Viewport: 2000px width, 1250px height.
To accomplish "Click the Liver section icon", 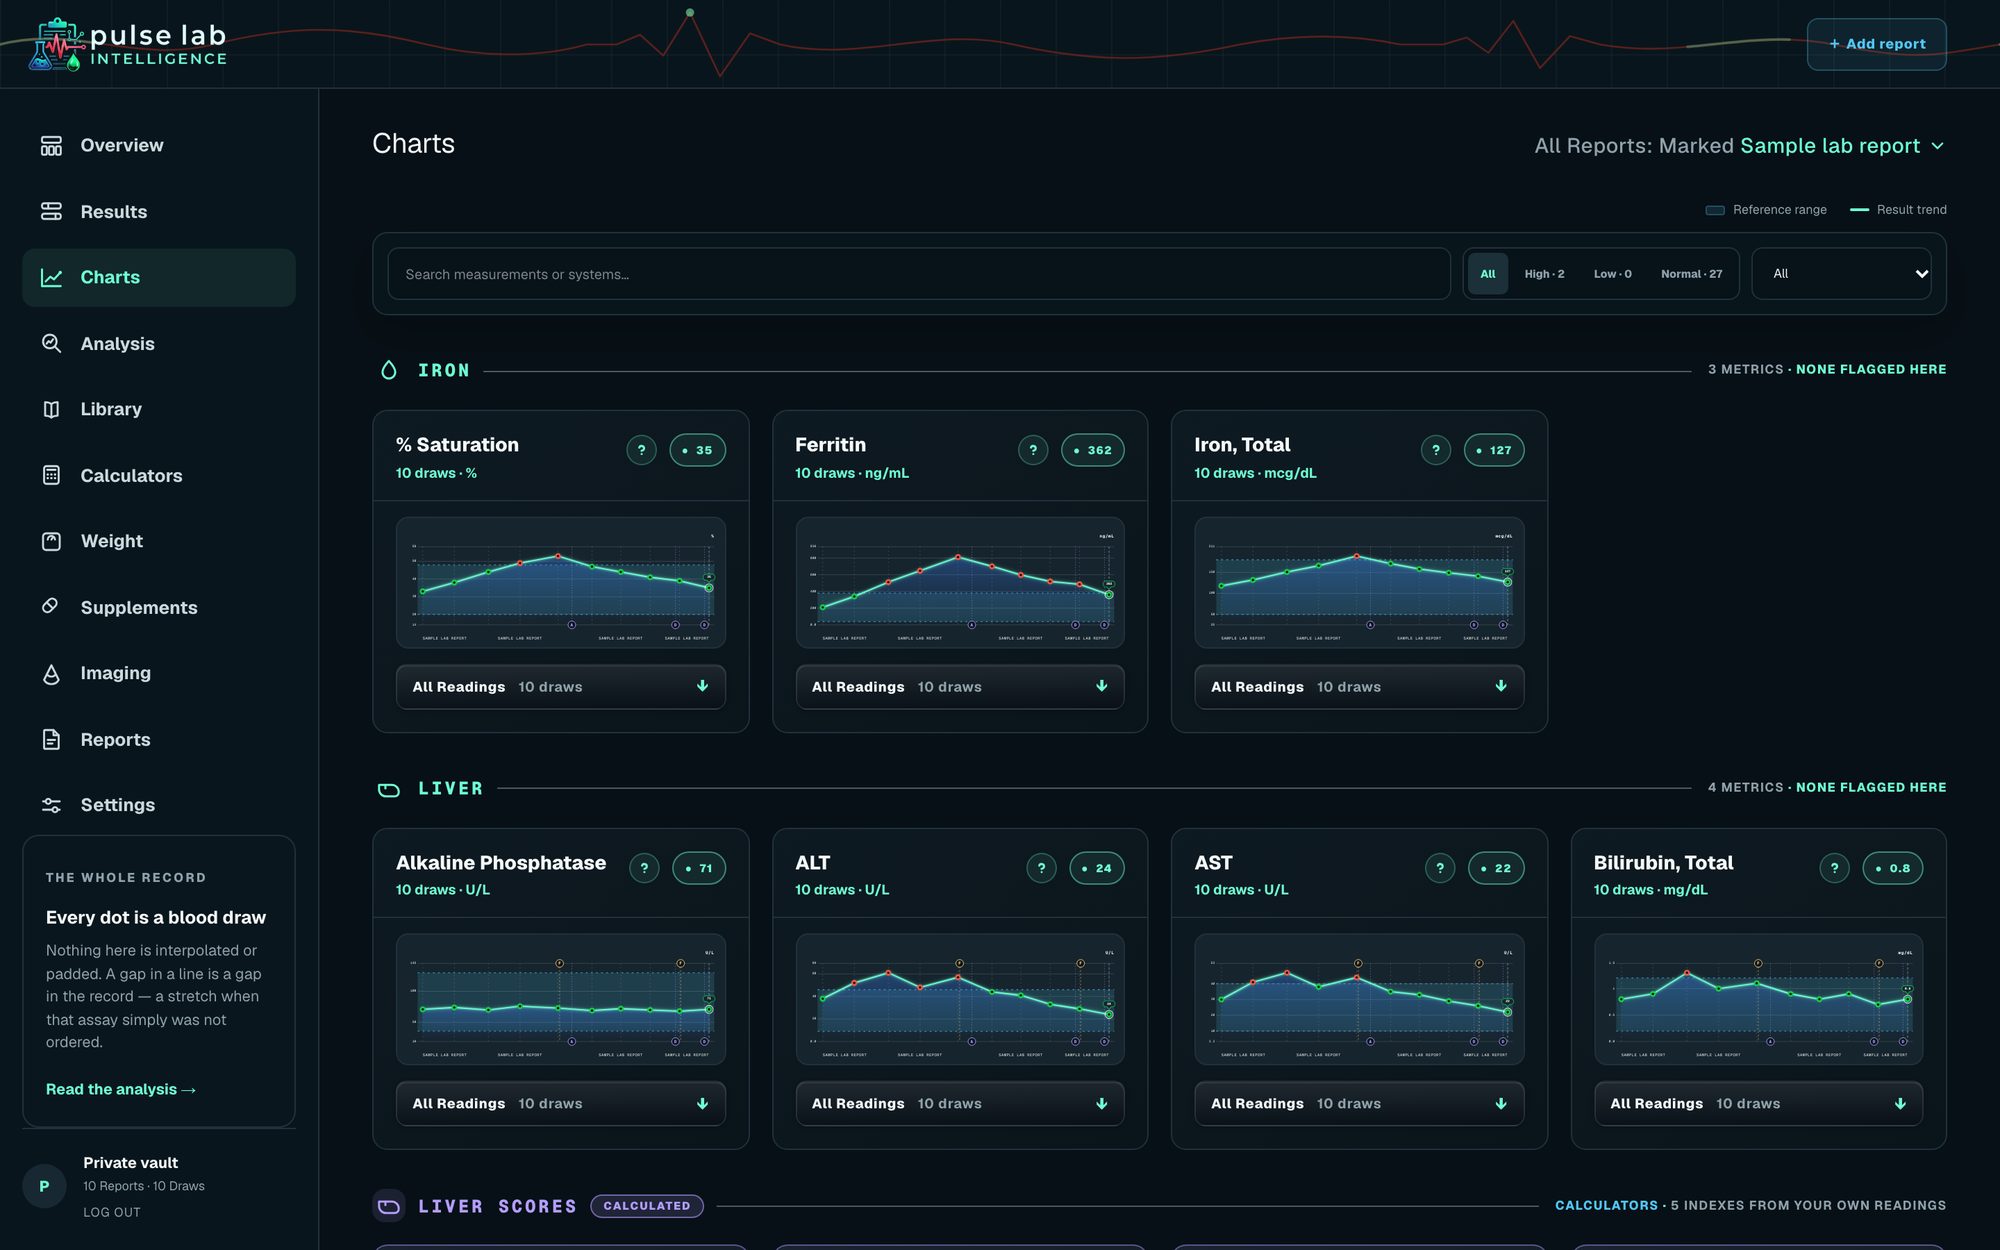I will pyautogui.click(x=389, y=789).
